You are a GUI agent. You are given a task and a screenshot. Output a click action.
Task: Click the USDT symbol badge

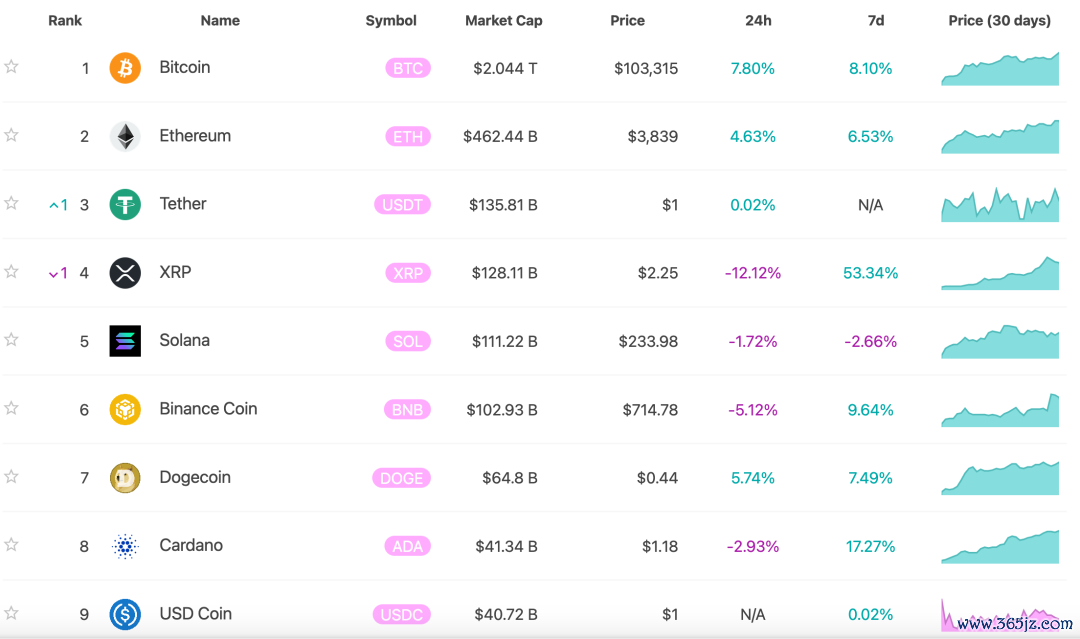(402, 205)
